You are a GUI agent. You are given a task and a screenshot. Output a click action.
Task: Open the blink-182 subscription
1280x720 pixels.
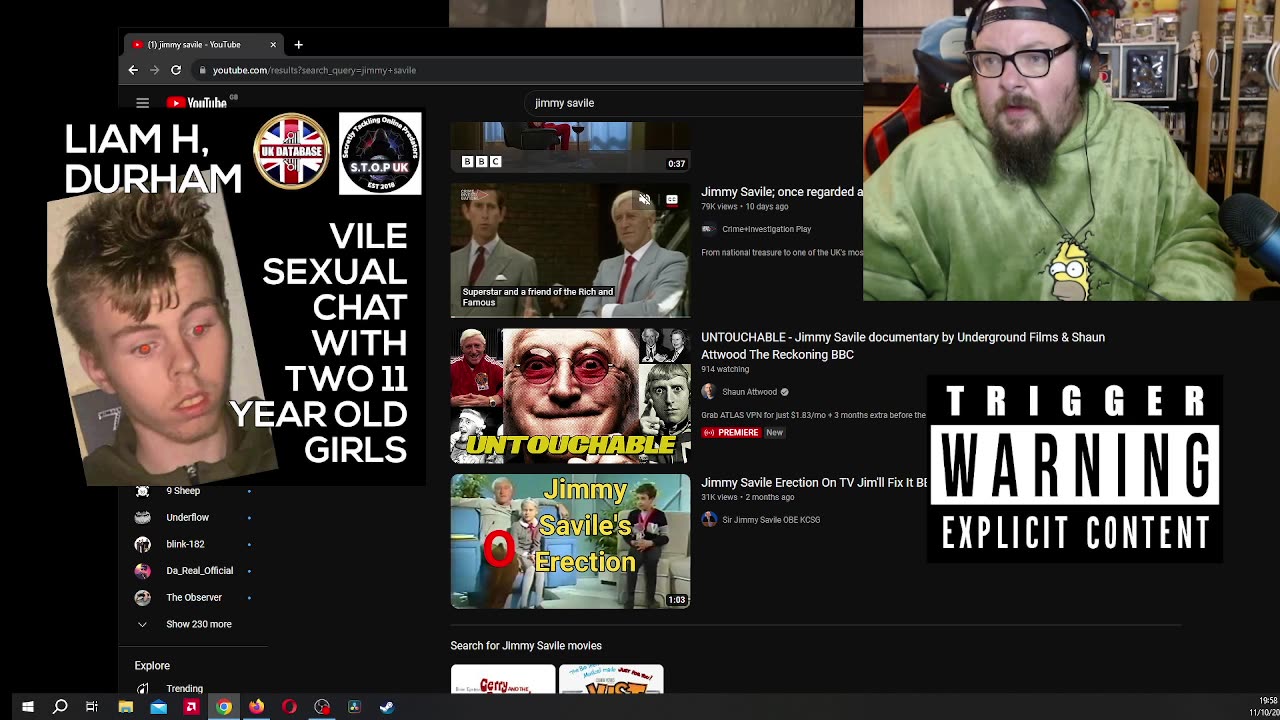coord(185,544)
